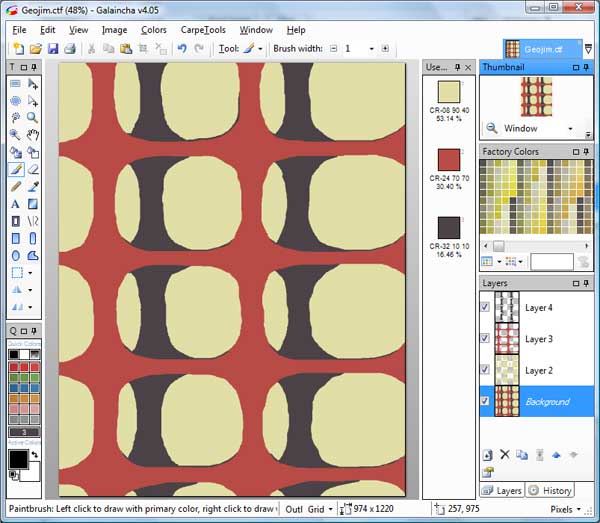Expand the Thumbnail Window dropdown
This screenshot has height=523, width=600.
pyautogui.click(x=571, y=129)
